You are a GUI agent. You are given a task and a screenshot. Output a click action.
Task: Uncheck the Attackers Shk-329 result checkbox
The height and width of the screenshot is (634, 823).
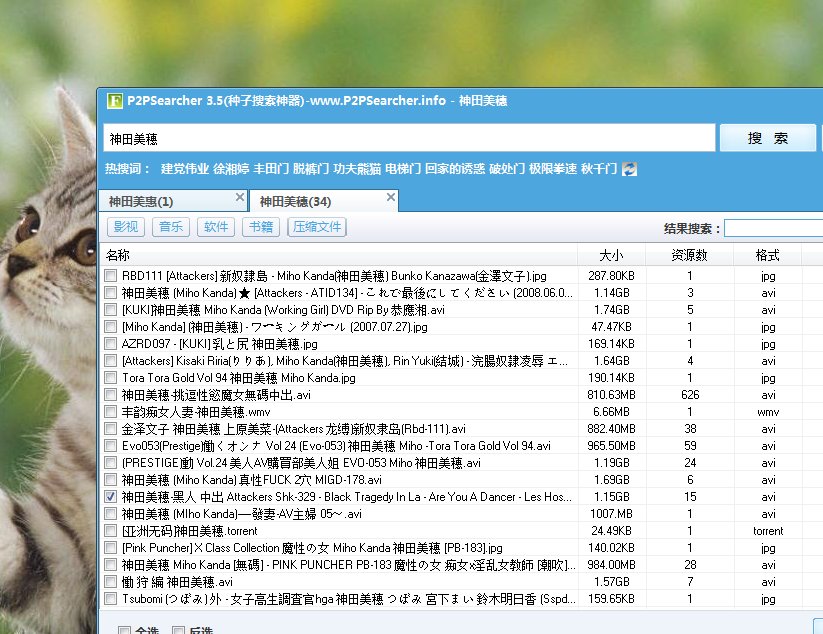click(x=109, y=496)
